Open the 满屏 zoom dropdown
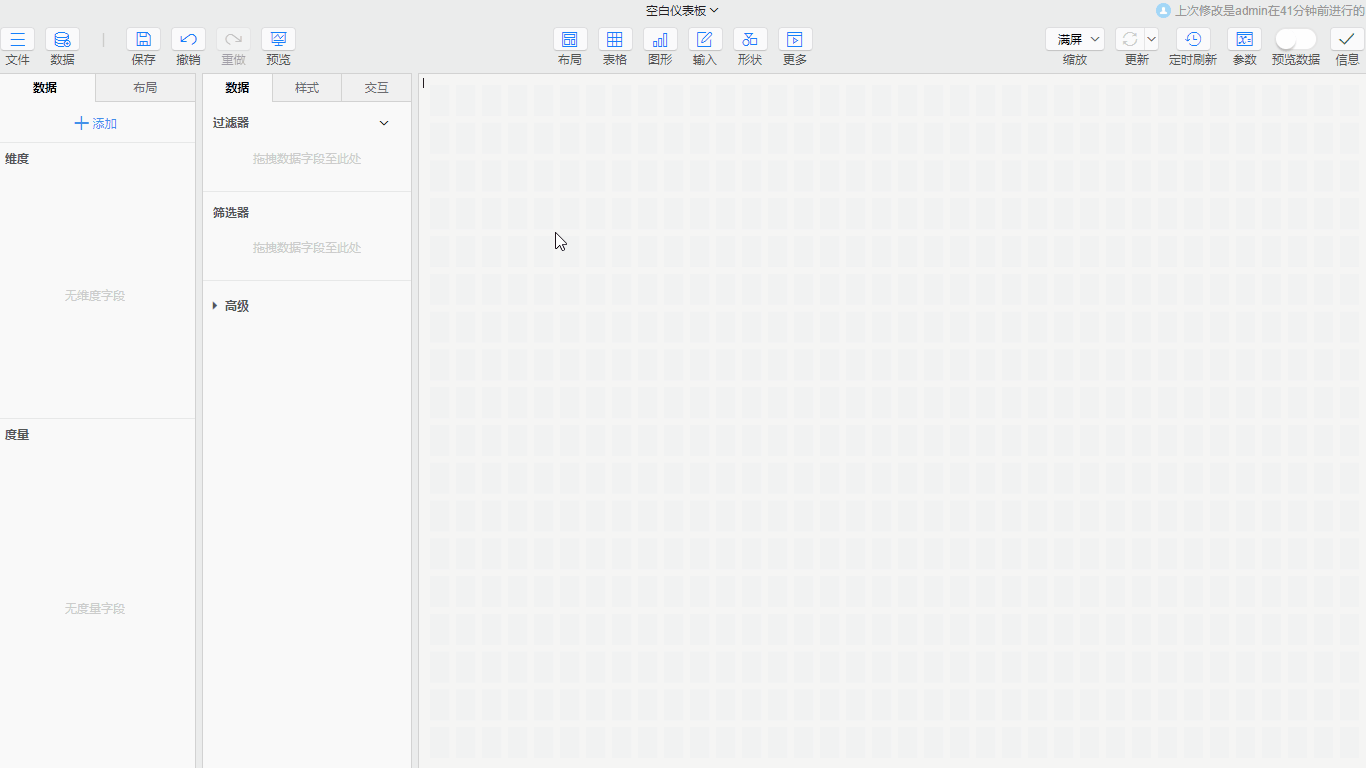The height and width of the screenshot is (768, 1366). tap(1075, 40)
